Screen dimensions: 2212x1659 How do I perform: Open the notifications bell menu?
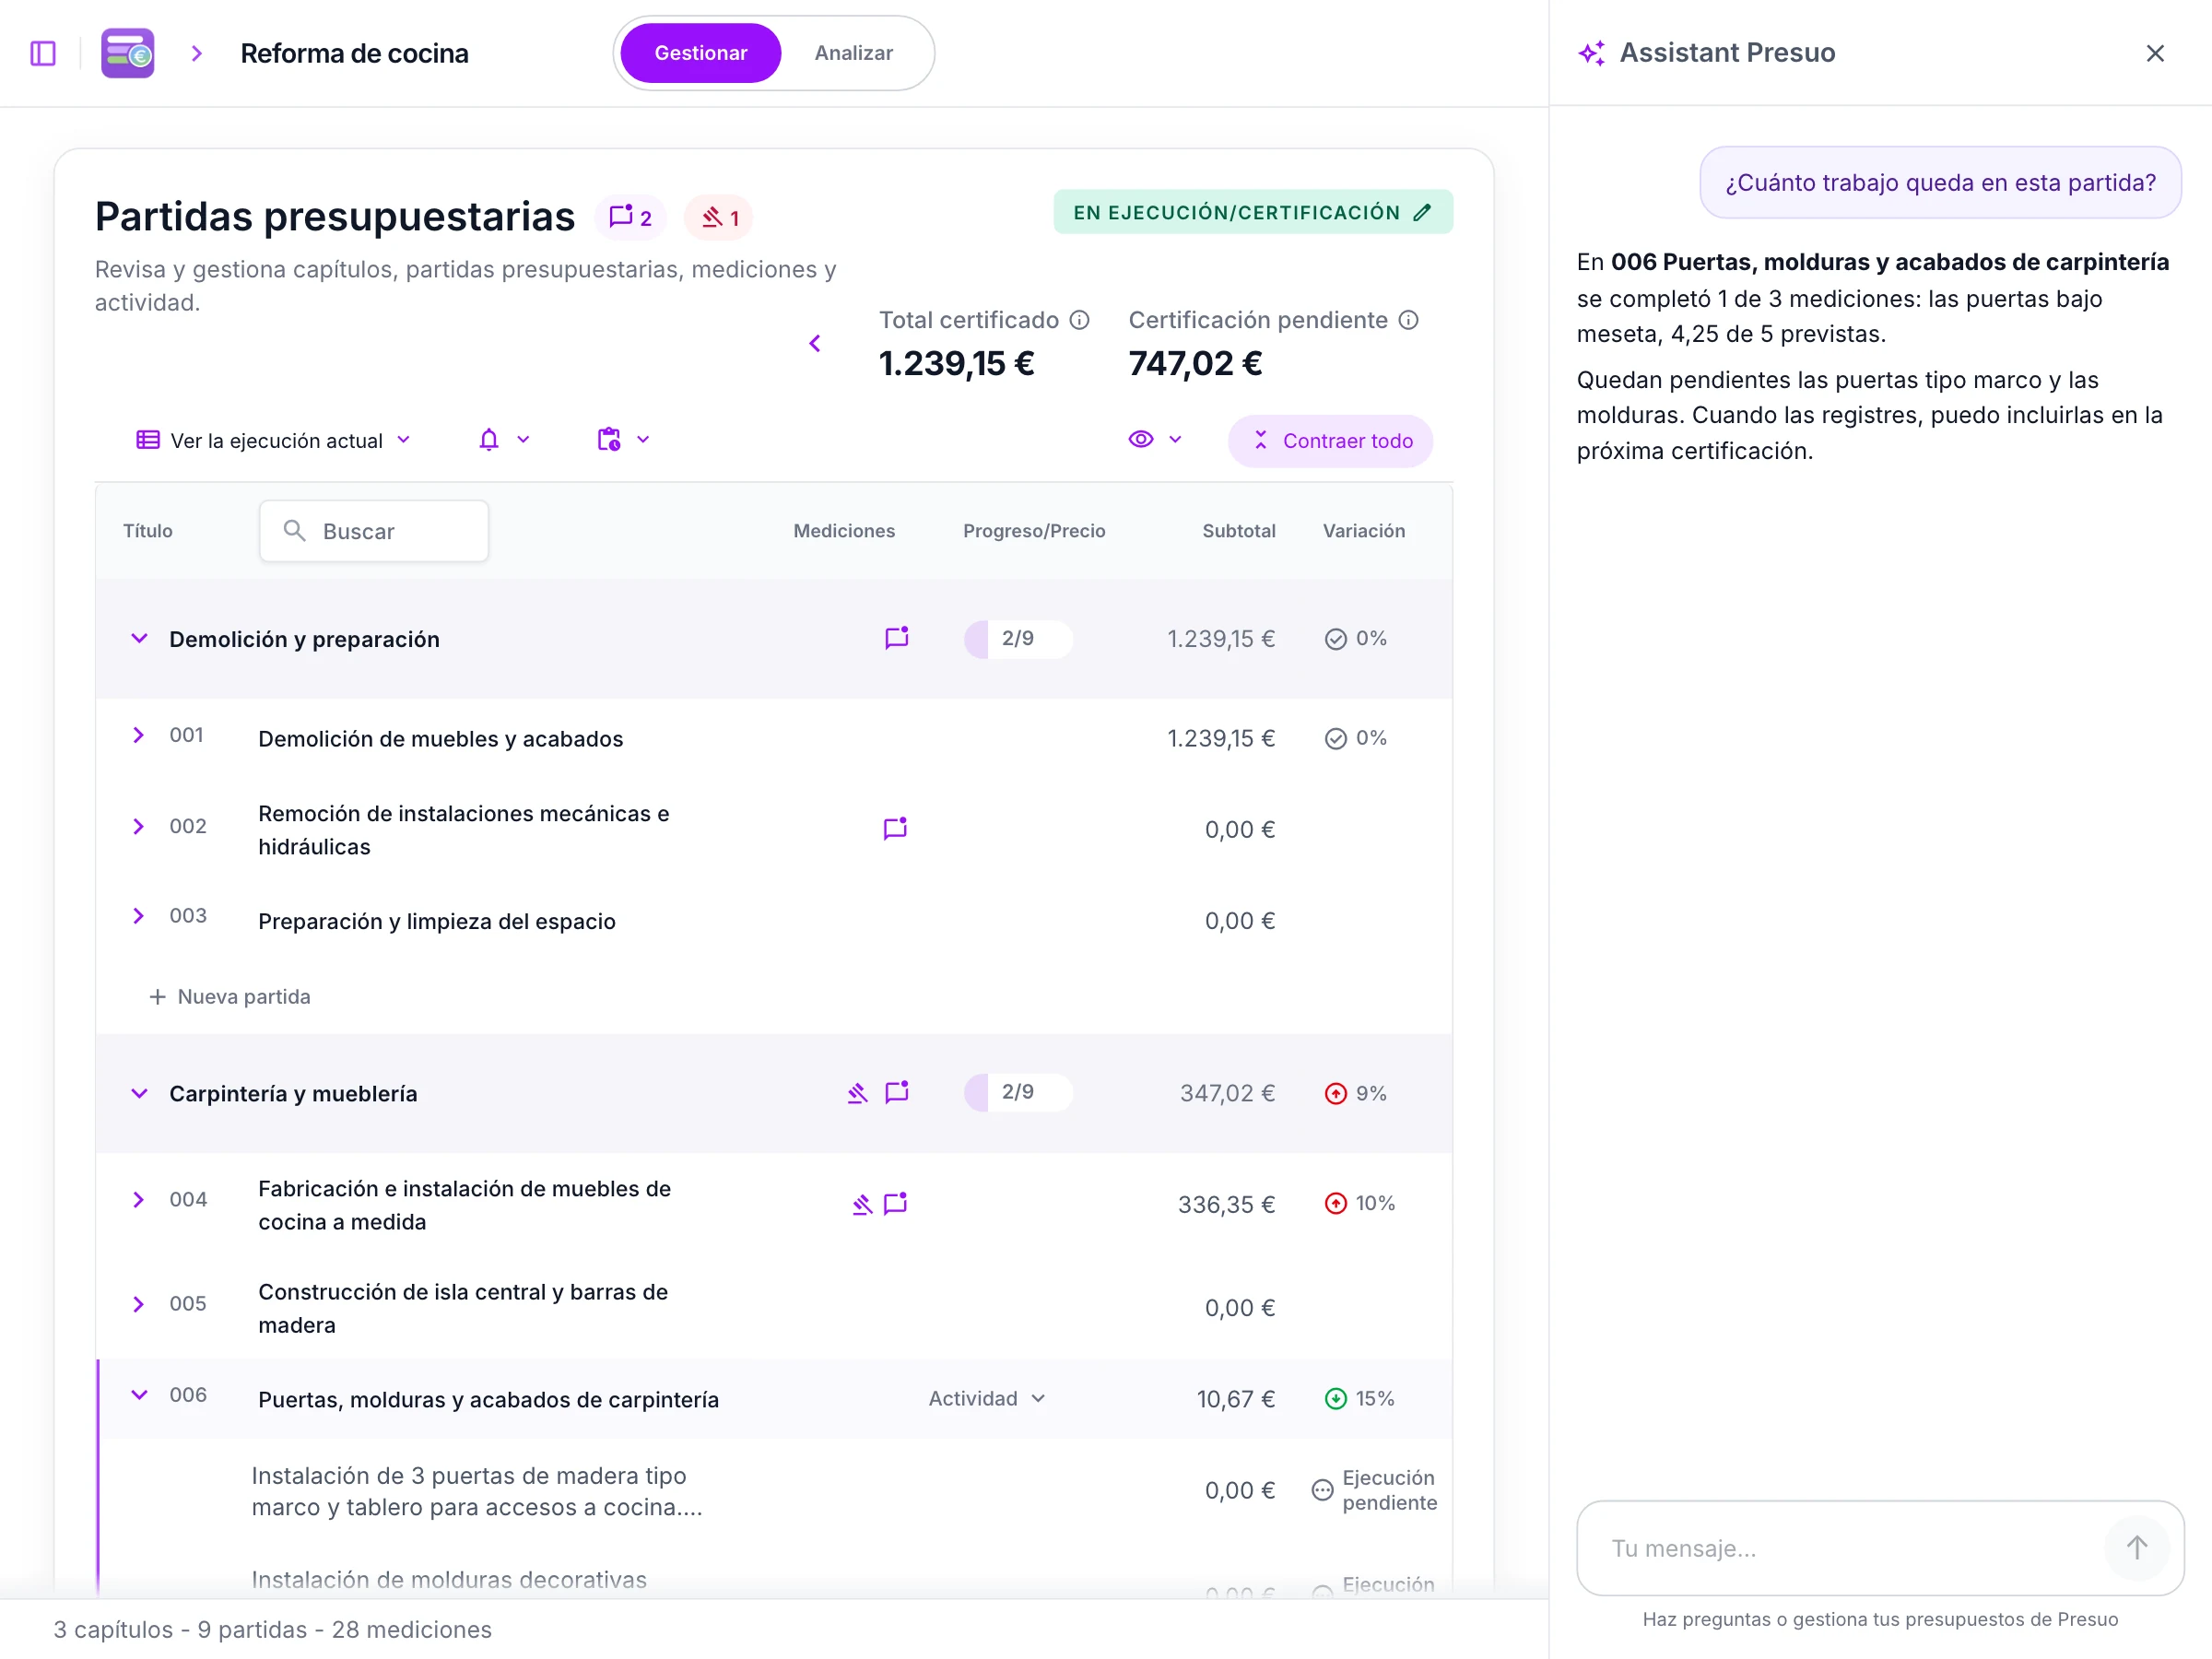[503, 440]
